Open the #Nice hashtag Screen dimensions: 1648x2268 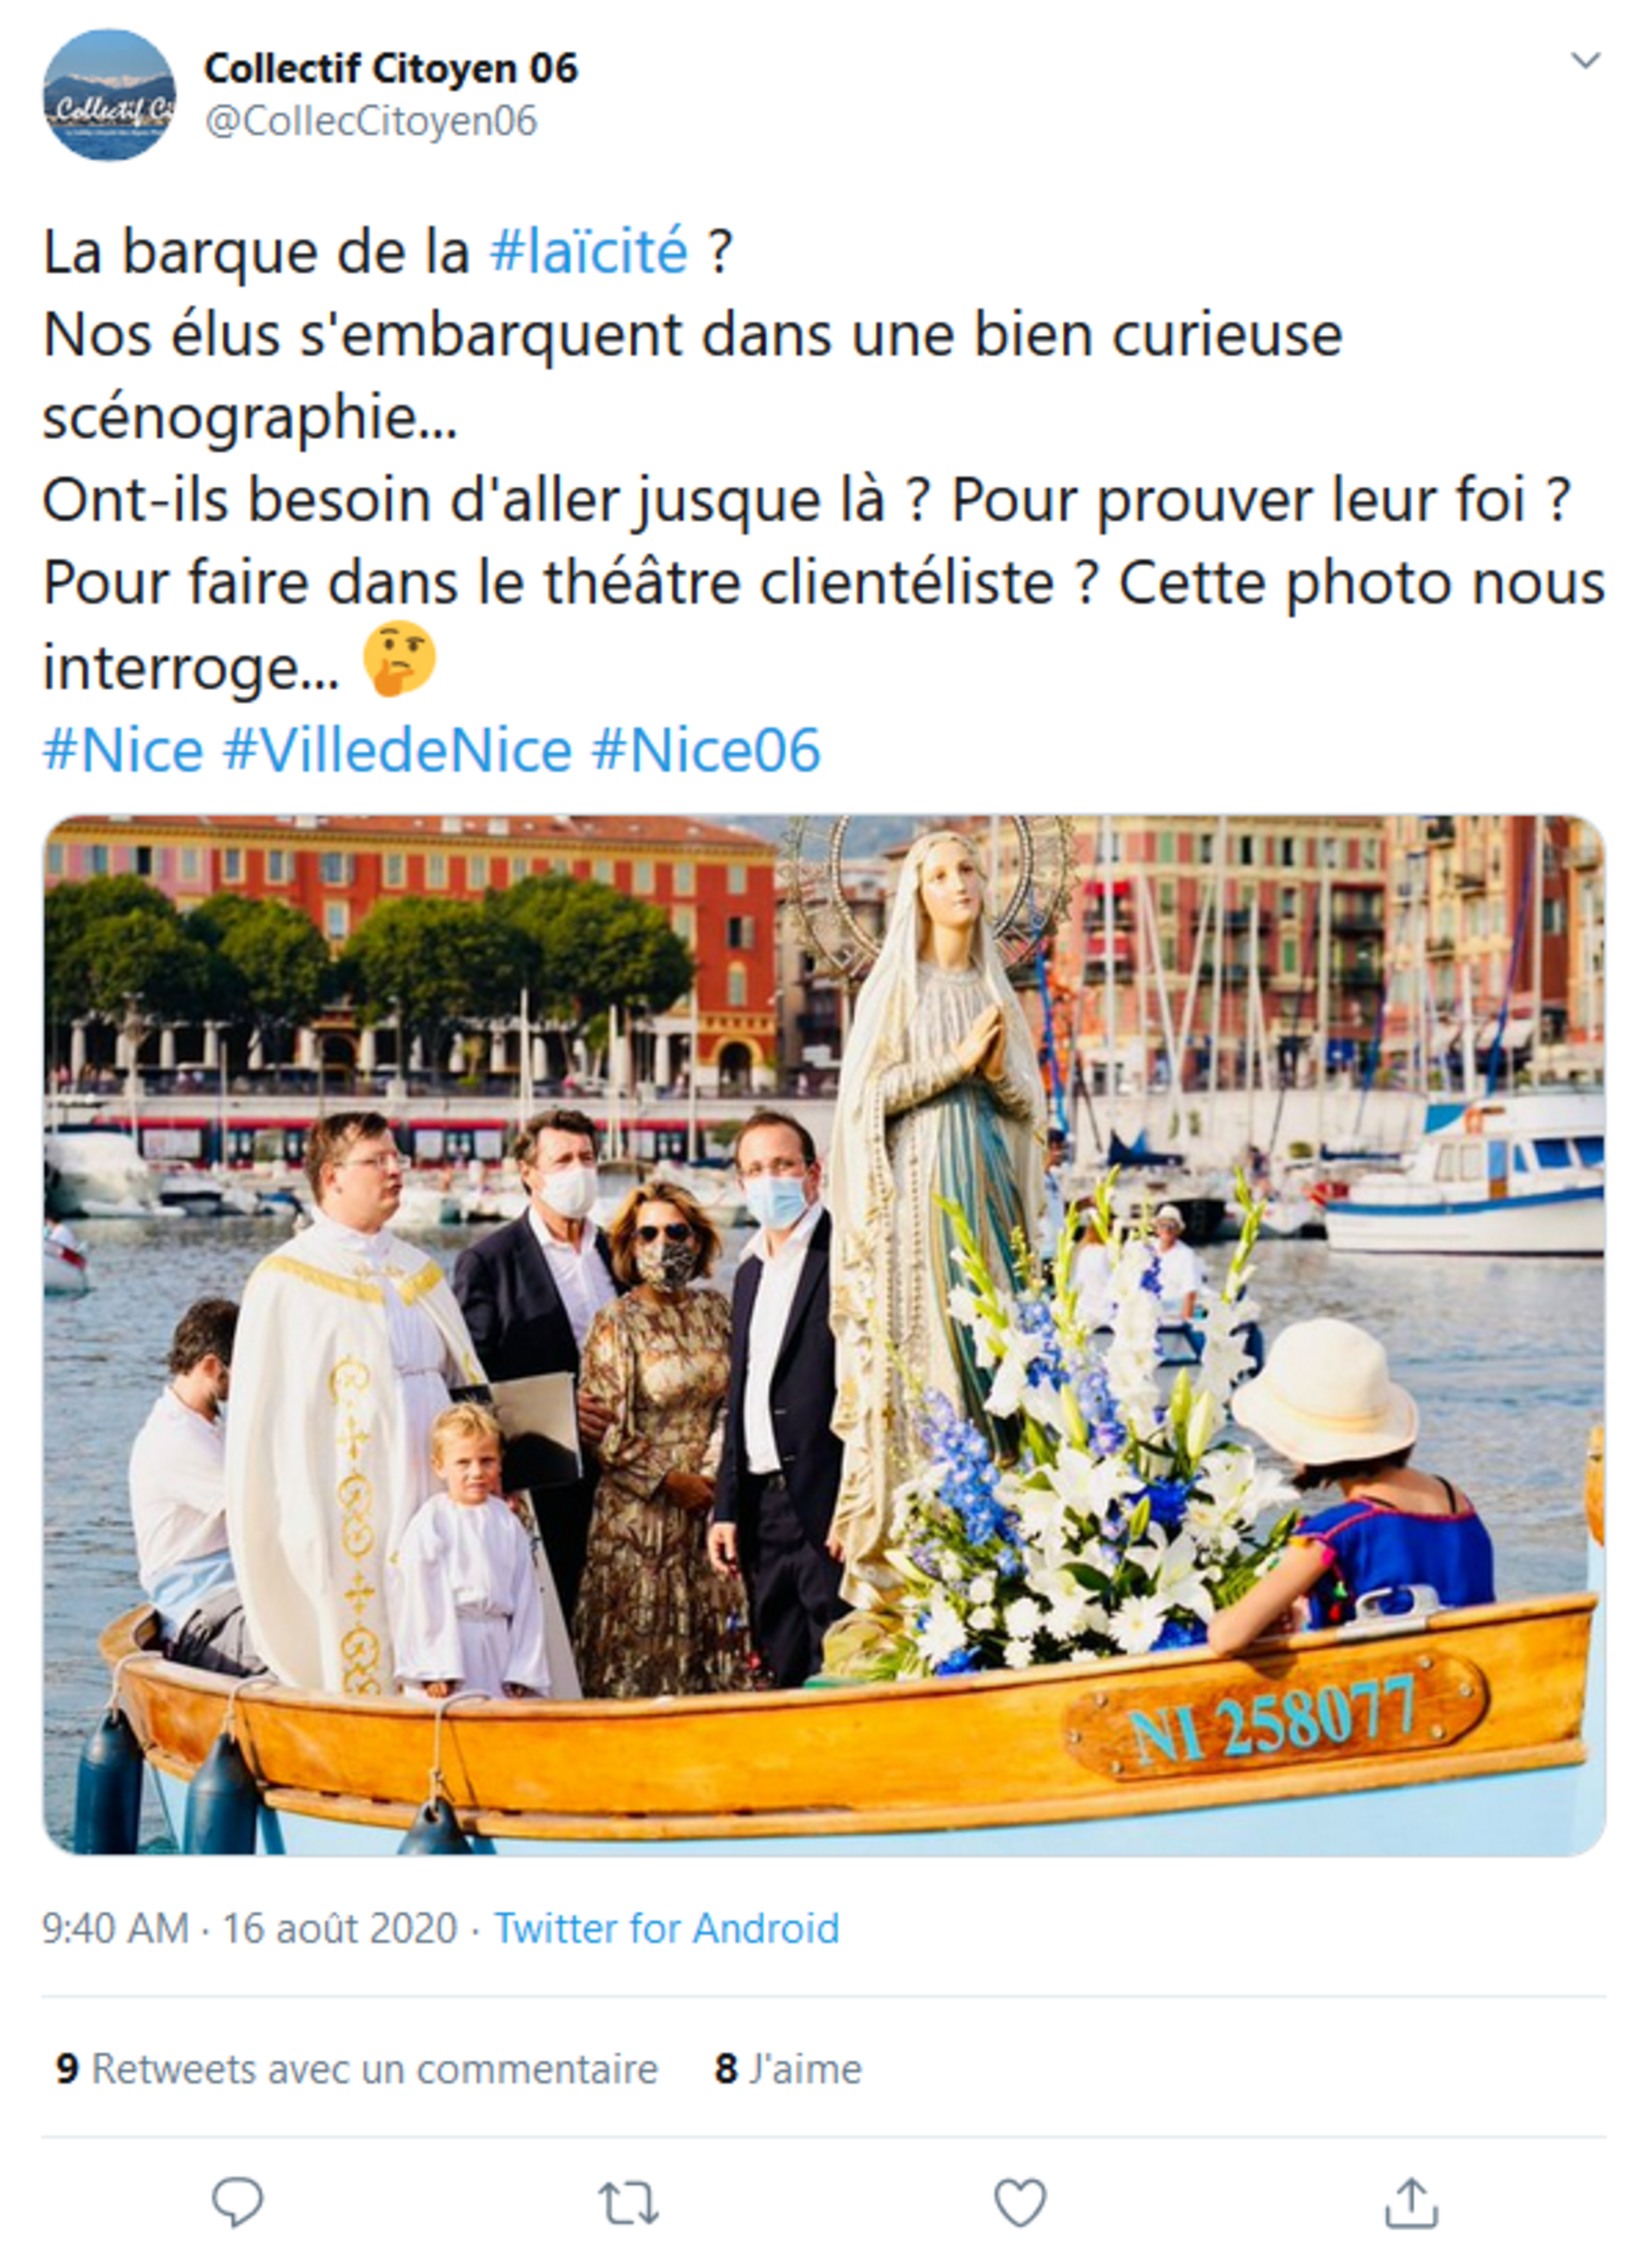[122, 750]
